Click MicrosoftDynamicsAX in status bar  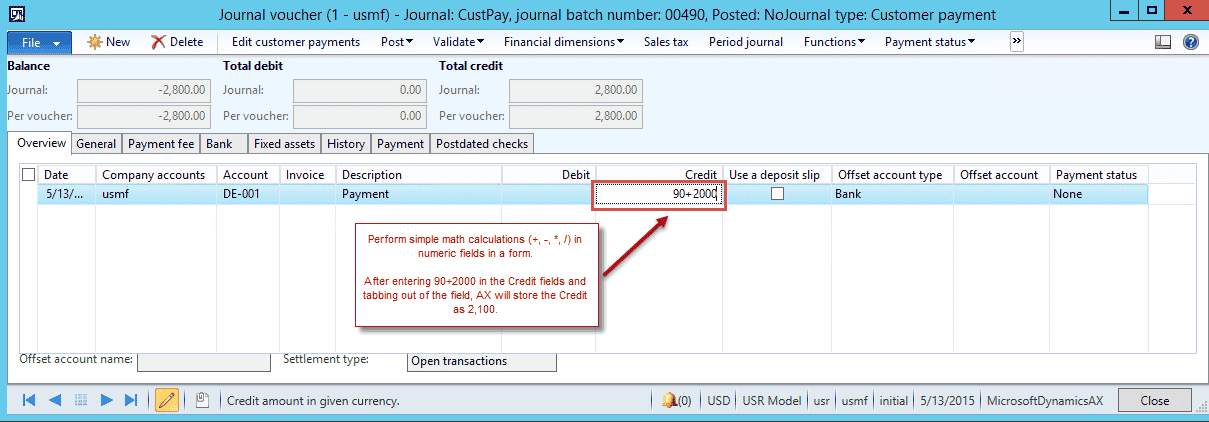(1045, 400)
